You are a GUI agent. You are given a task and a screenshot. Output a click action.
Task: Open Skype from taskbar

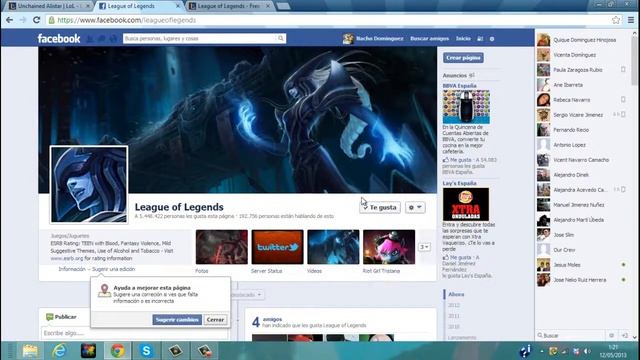pyautogui.click(x=146, y=351)
